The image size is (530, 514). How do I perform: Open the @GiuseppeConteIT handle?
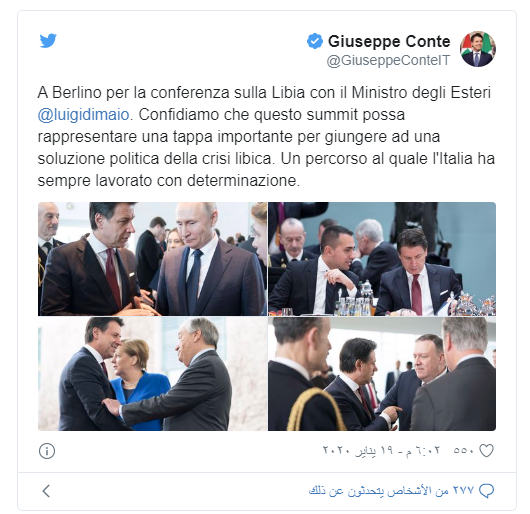[x=388, y=60]
